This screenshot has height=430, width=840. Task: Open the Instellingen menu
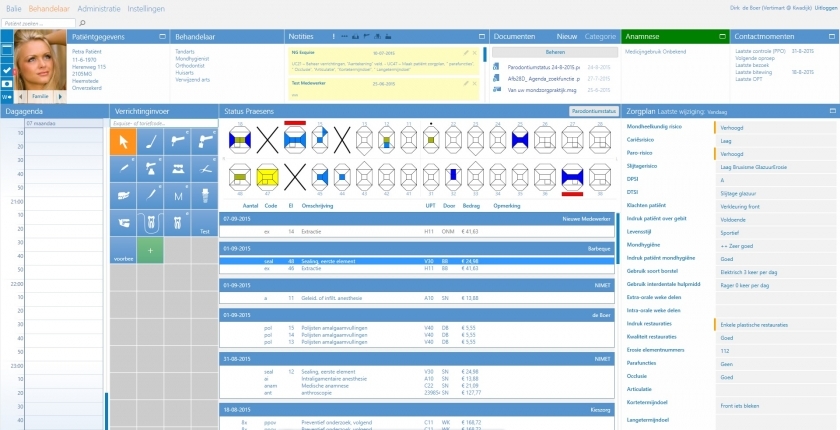pos(147,7)
